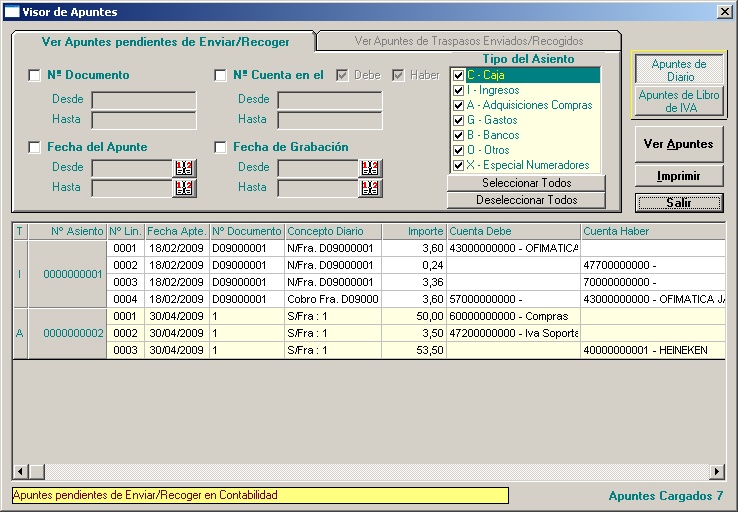Click the Cuenta Haber column header
The height and width of the screenshot is (512, 738).
(653, 231)
